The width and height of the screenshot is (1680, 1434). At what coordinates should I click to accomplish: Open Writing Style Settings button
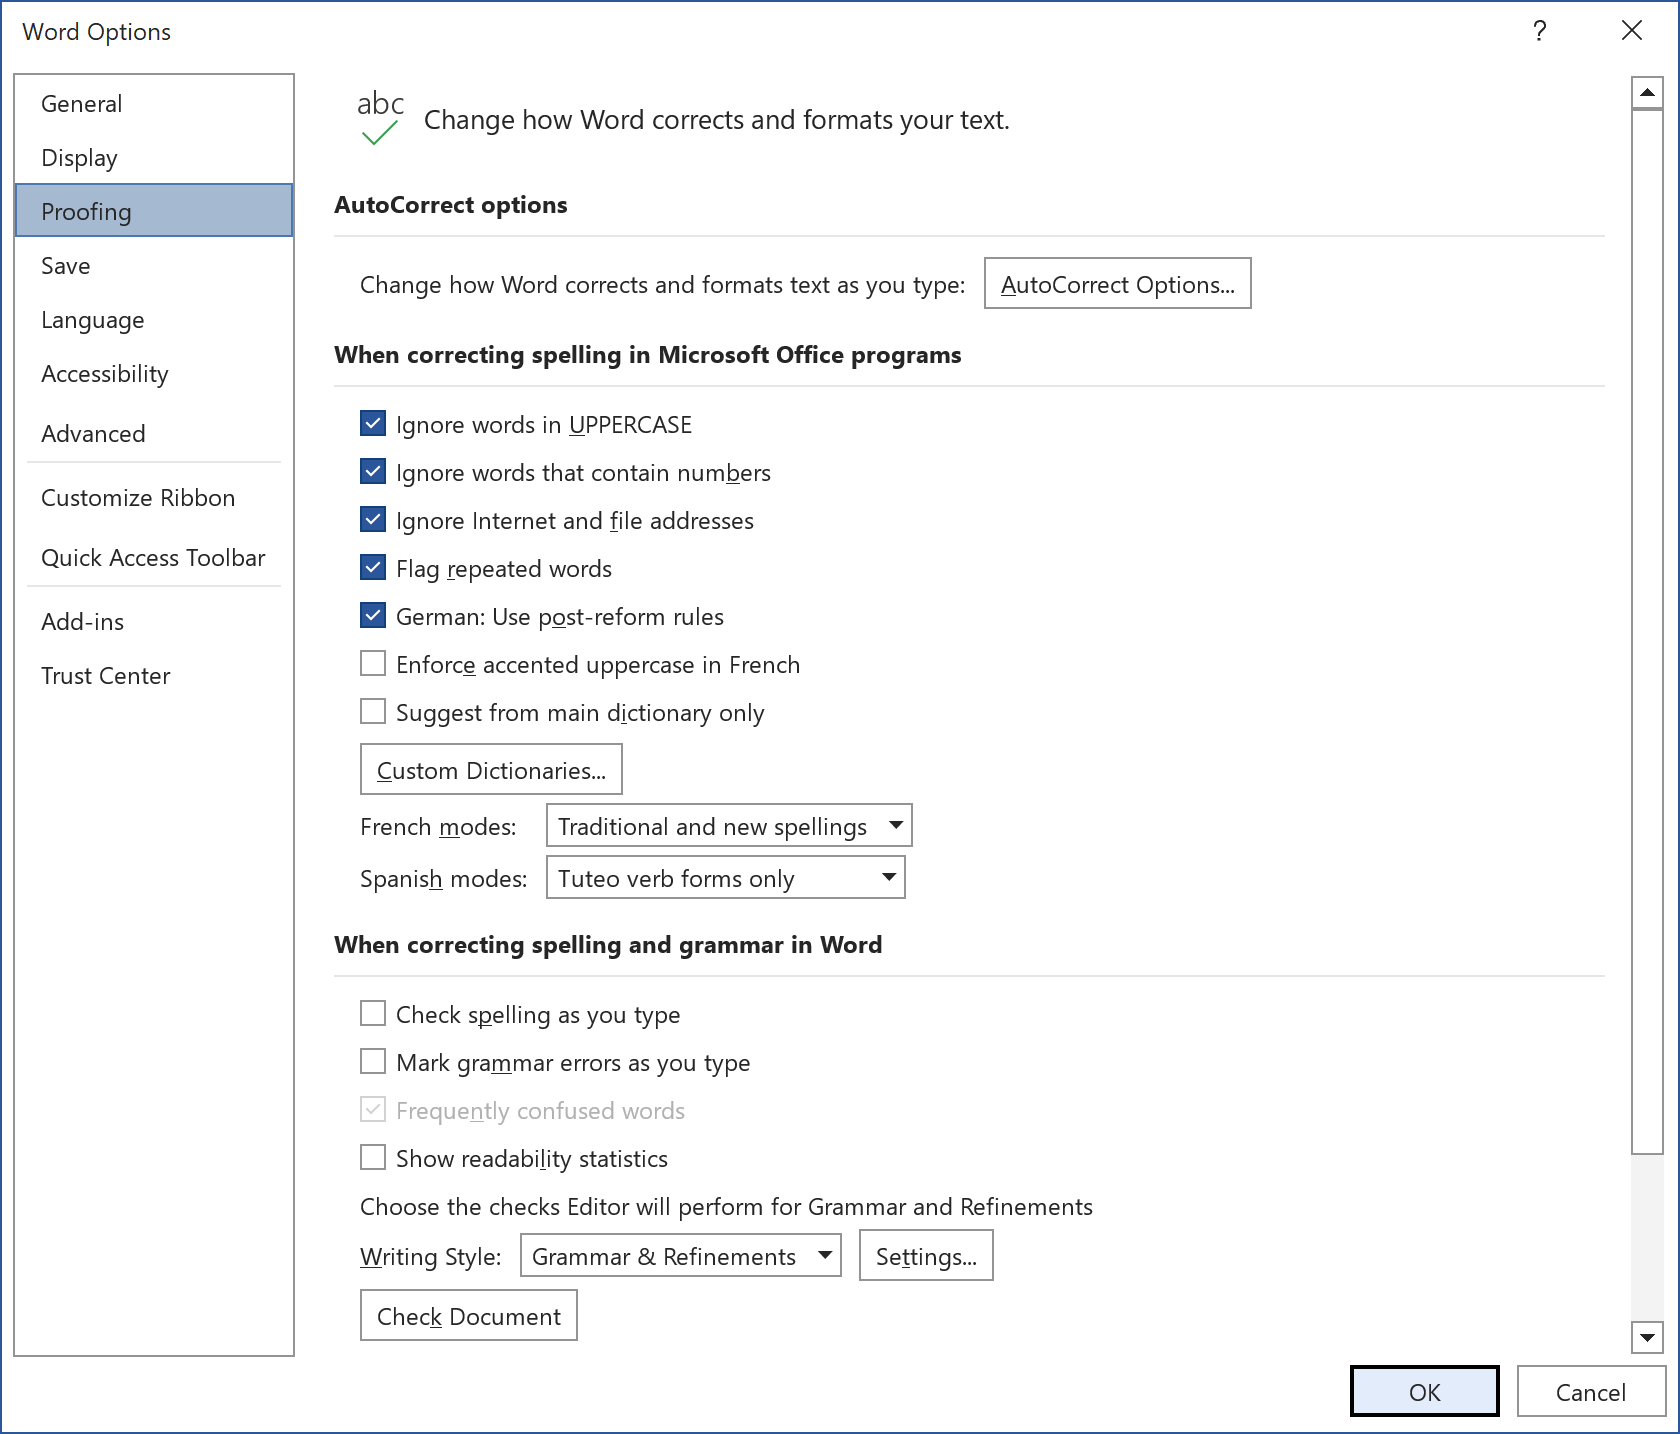pos(926,1256)
